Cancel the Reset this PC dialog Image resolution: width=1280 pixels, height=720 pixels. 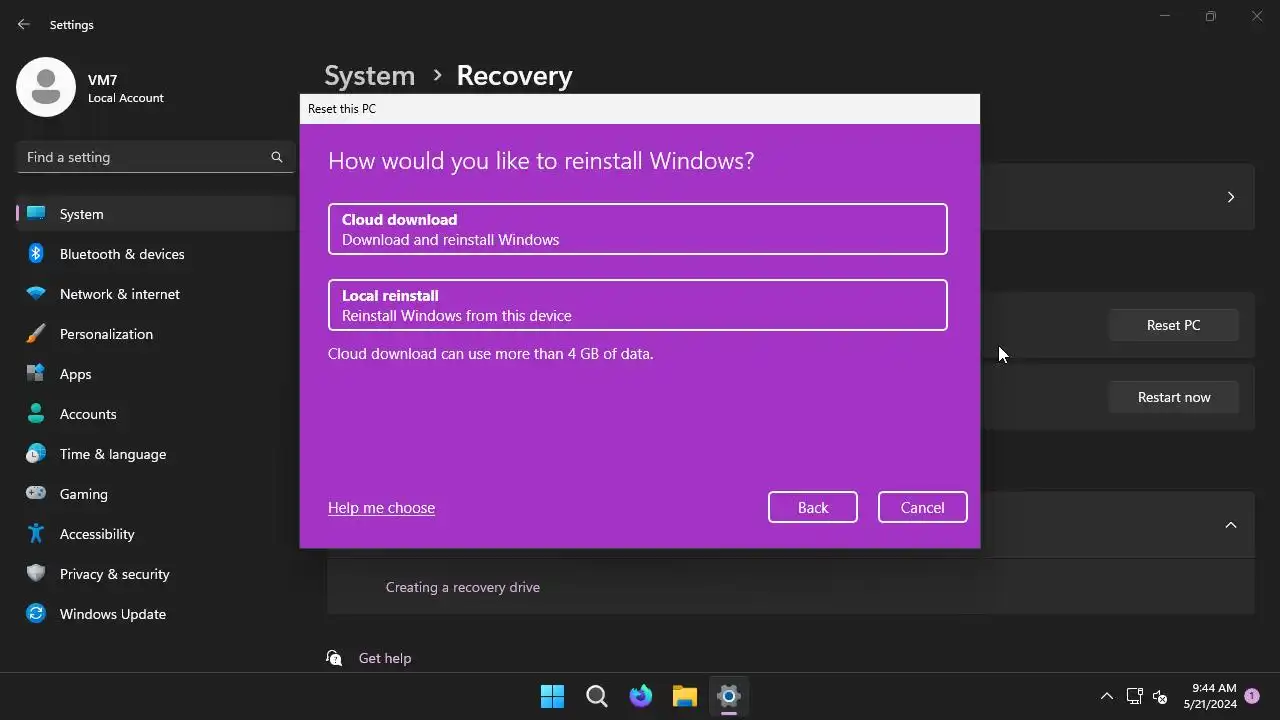click(922, 507)
